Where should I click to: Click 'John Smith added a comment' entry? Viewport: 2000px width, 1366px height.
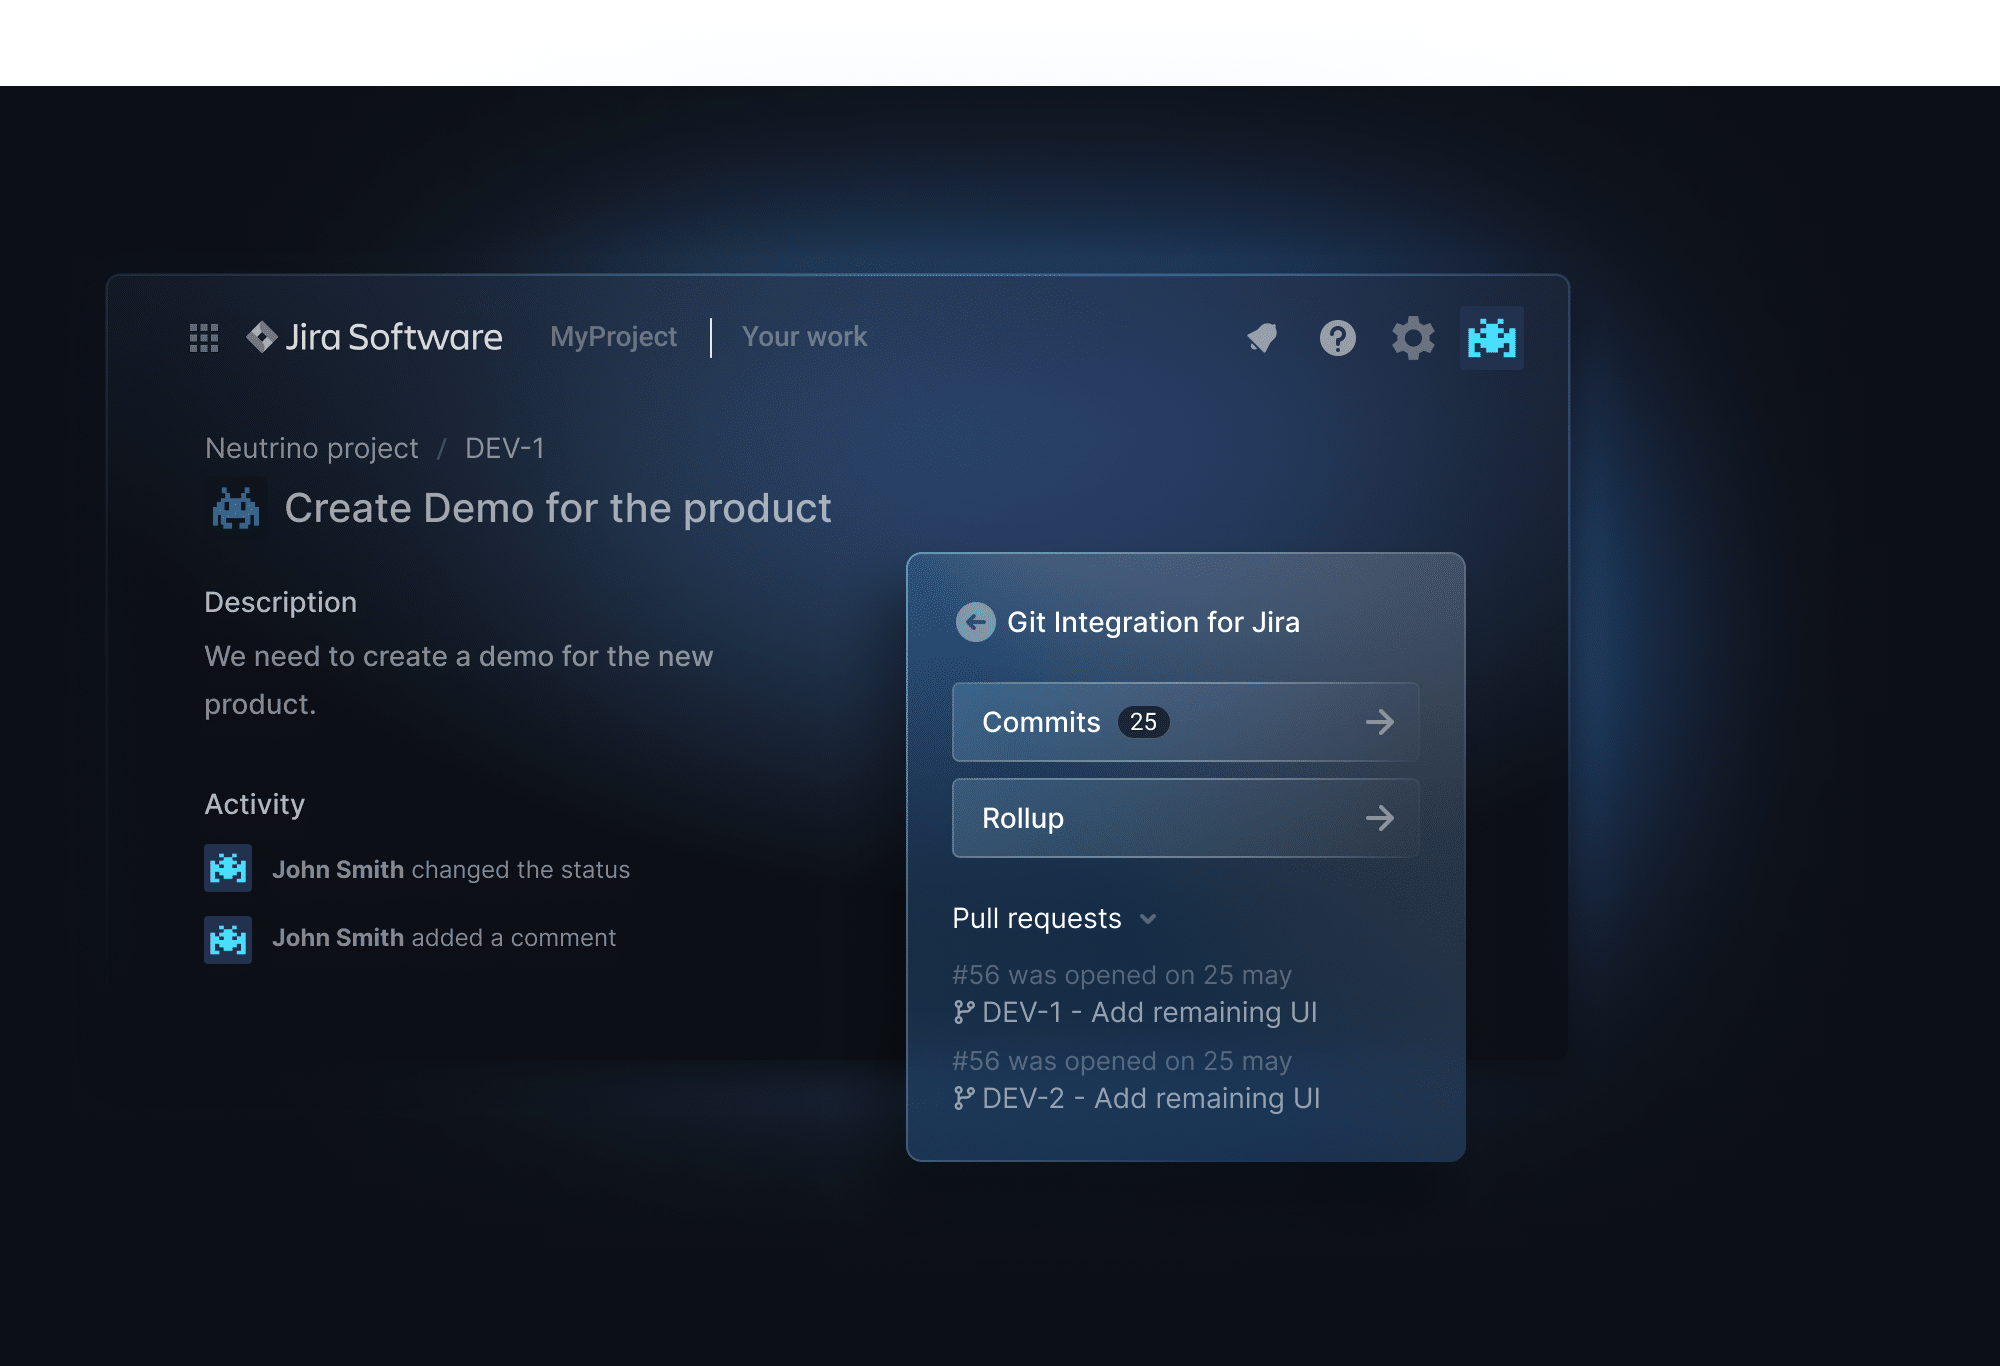[444, 938]
